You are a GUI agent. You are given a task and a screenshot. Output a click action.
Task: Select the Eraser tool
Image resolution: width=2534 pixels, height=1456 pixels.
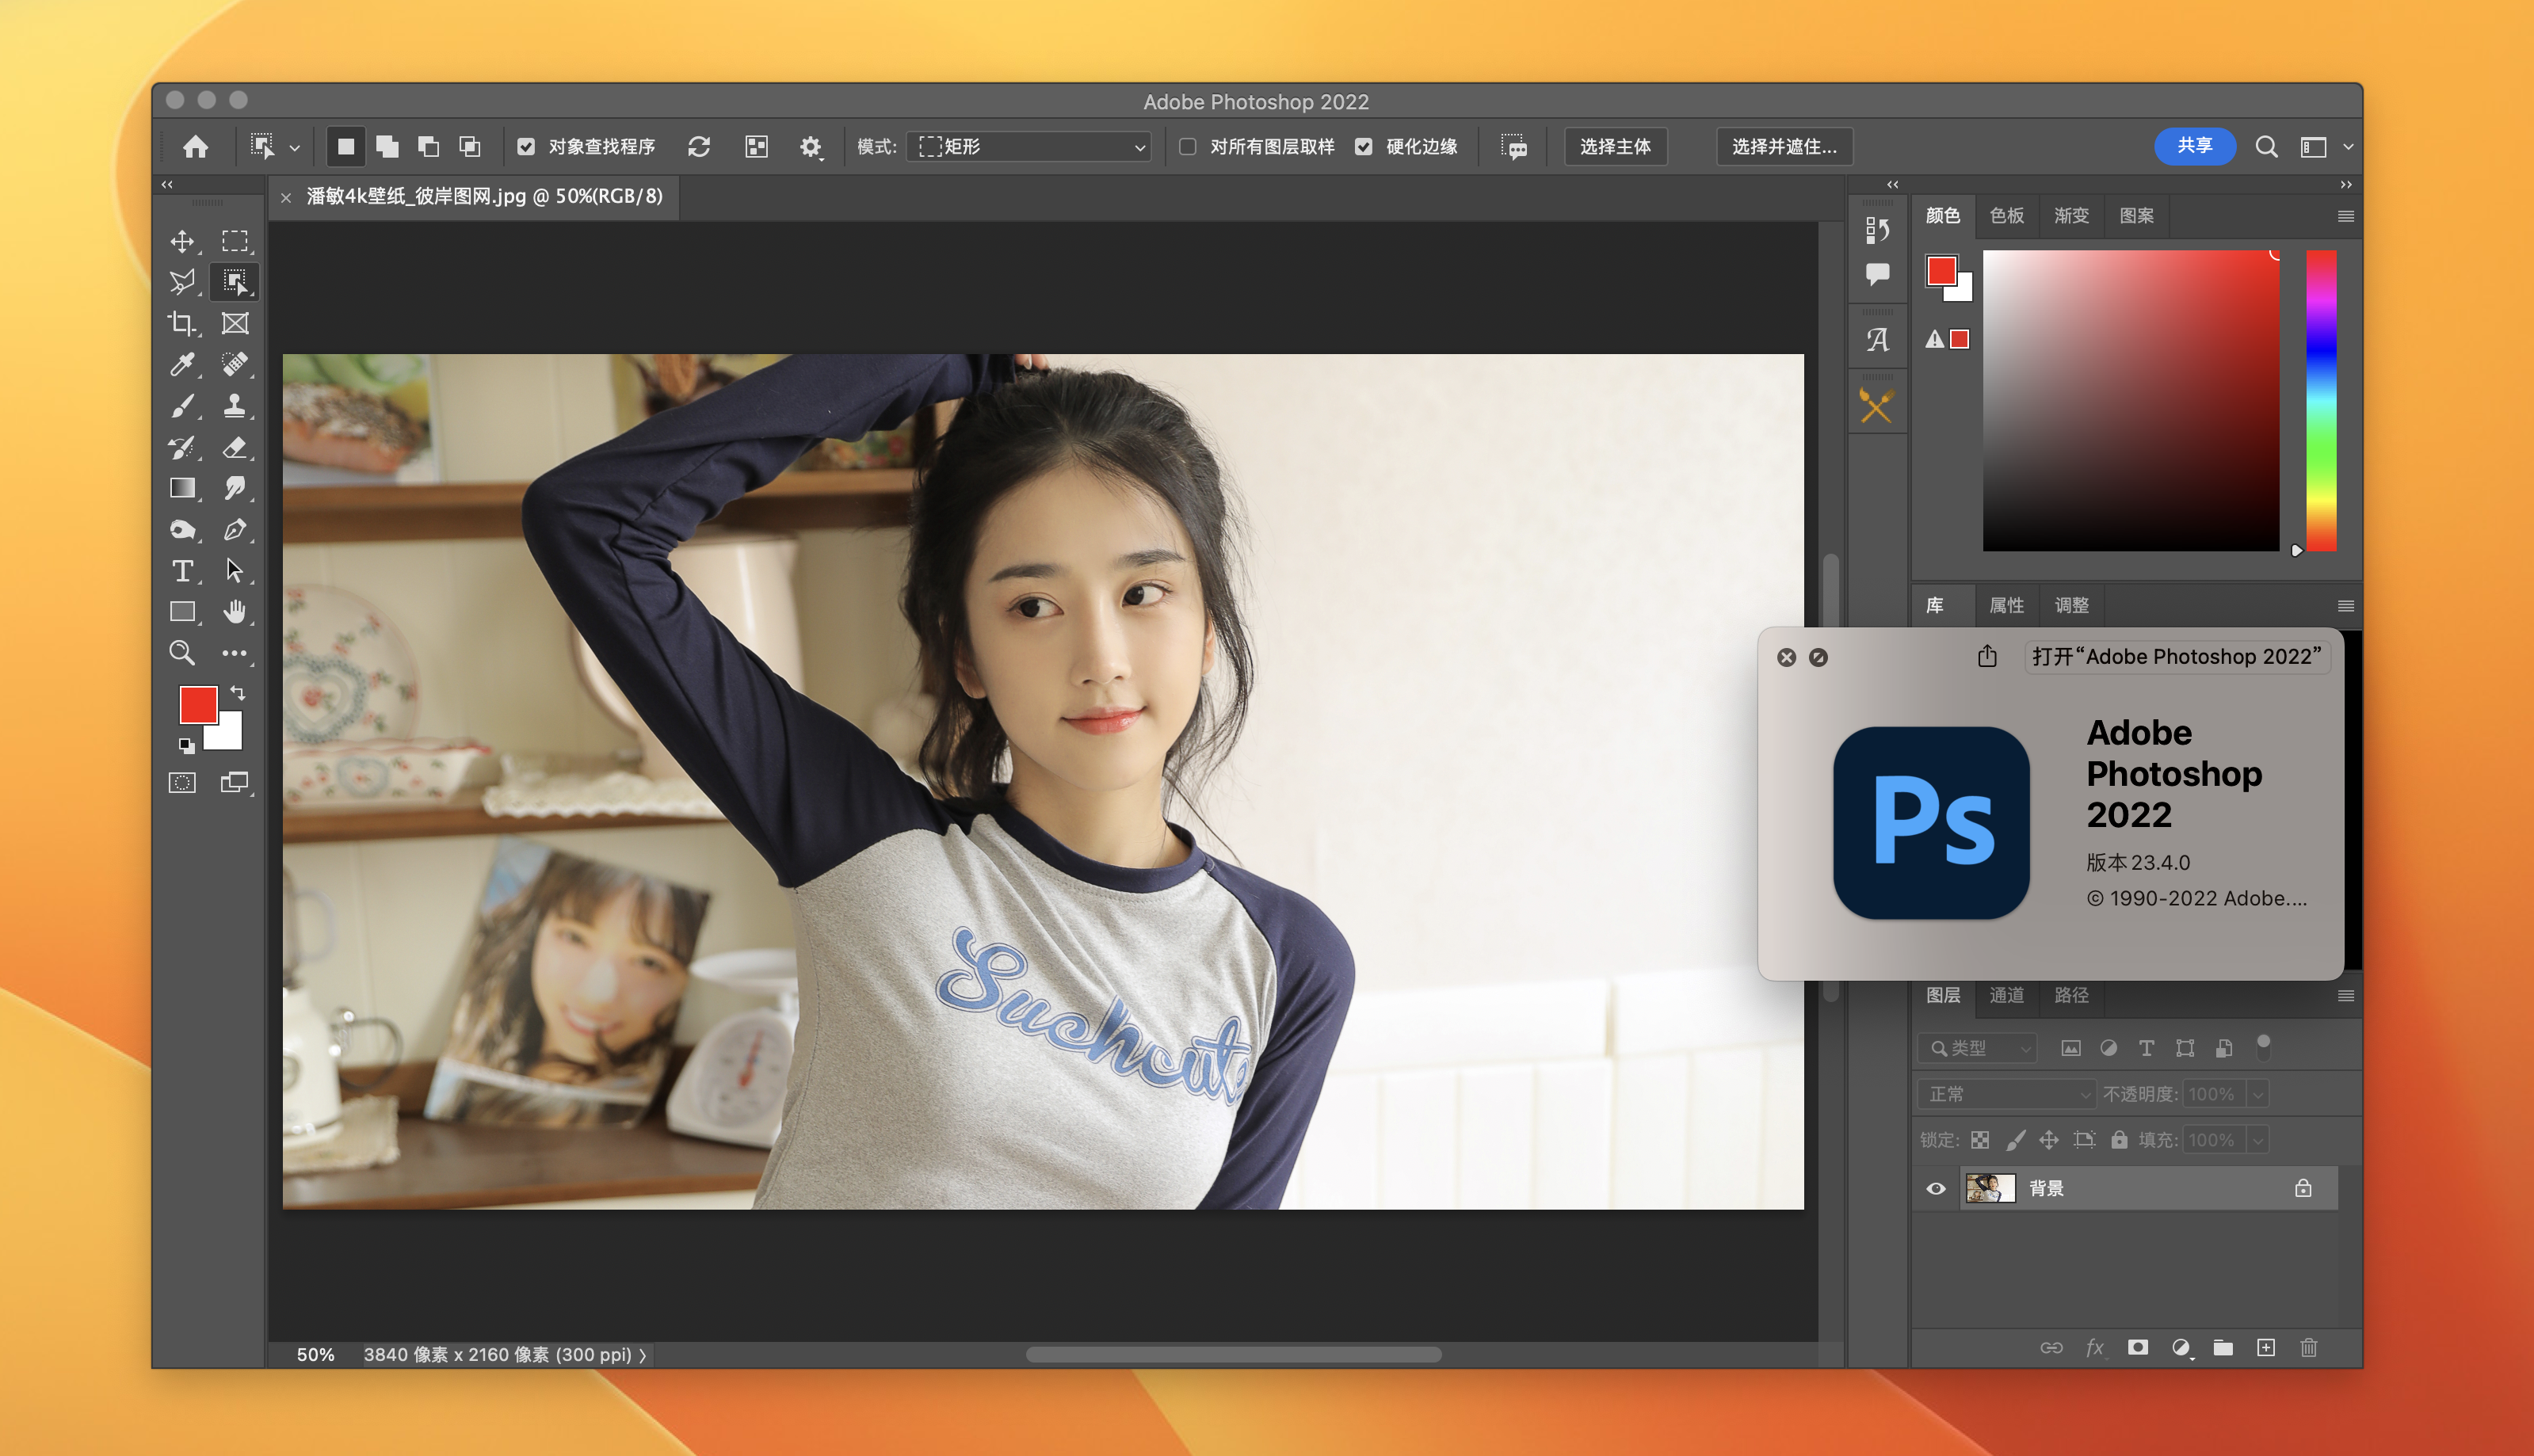(x=234, y=447)
